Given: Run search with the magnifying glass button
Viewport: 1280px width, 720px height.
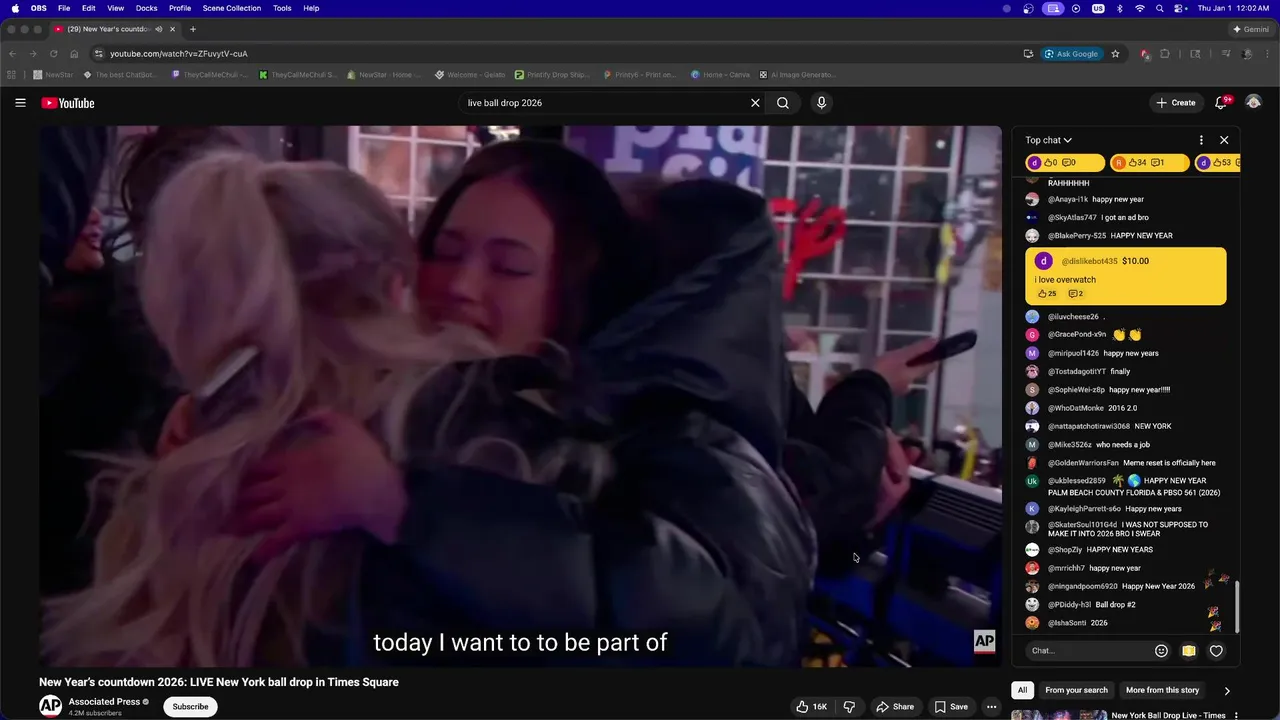Looking at the screenshot, I should pyautogui.click(x=783, y=103).
